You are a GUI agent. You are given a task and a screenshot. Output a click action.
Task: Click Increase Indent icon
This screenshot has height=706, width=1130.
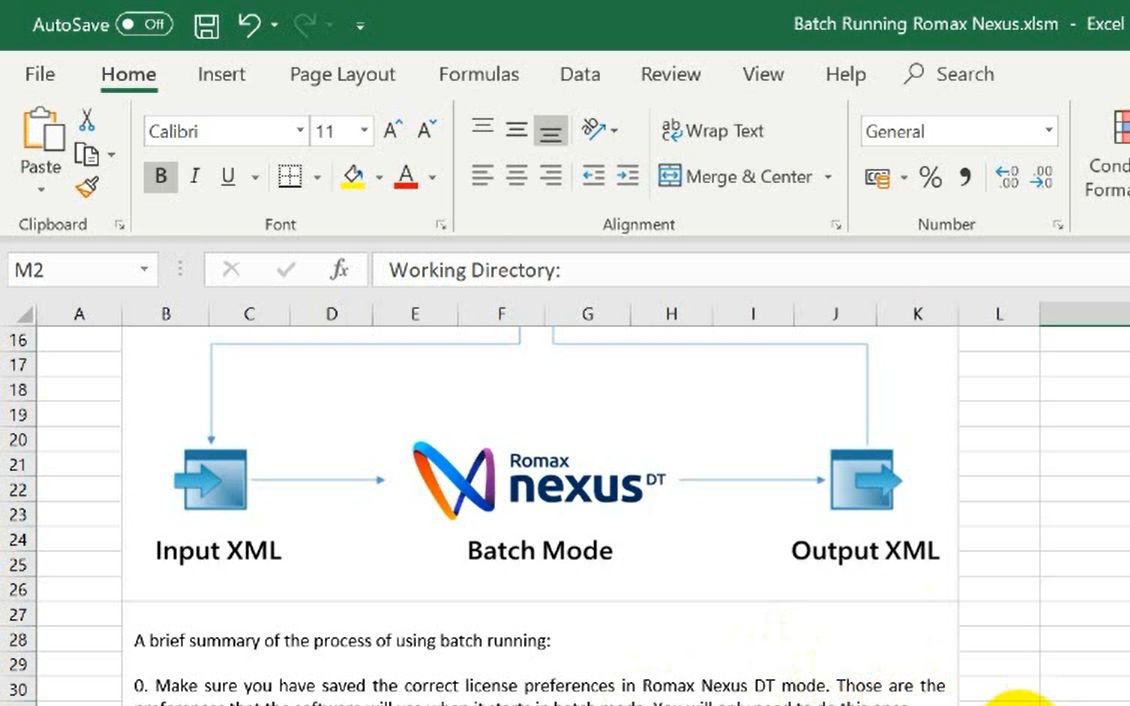pyautogui.click(x=627, y=176)
